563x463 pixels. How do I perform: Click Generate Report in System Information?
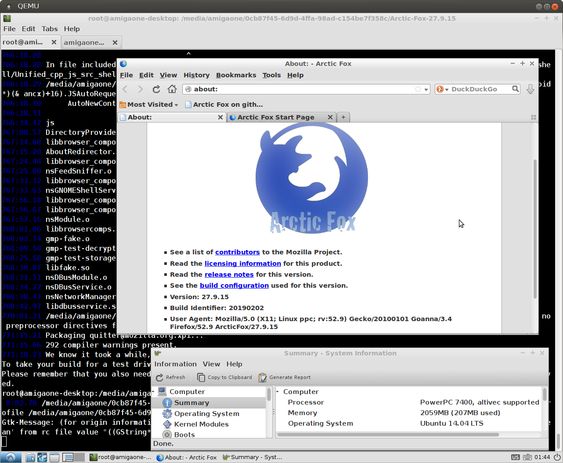tap(285, 378)
